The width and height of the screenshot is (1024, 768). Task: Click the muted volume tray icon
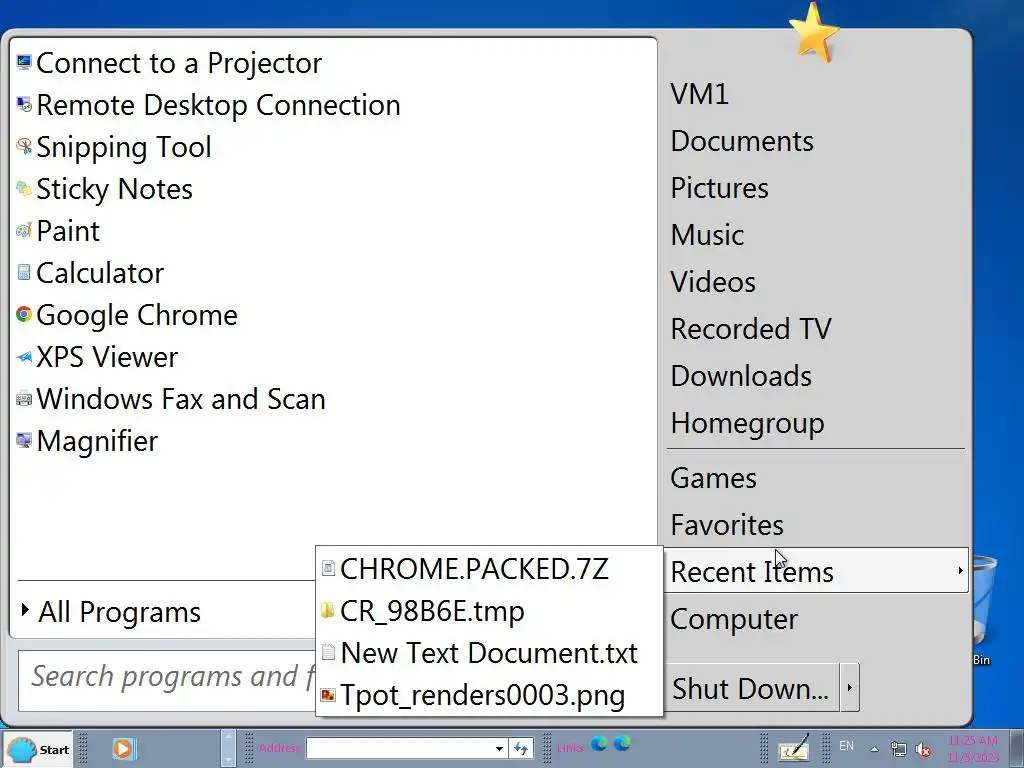923,750
